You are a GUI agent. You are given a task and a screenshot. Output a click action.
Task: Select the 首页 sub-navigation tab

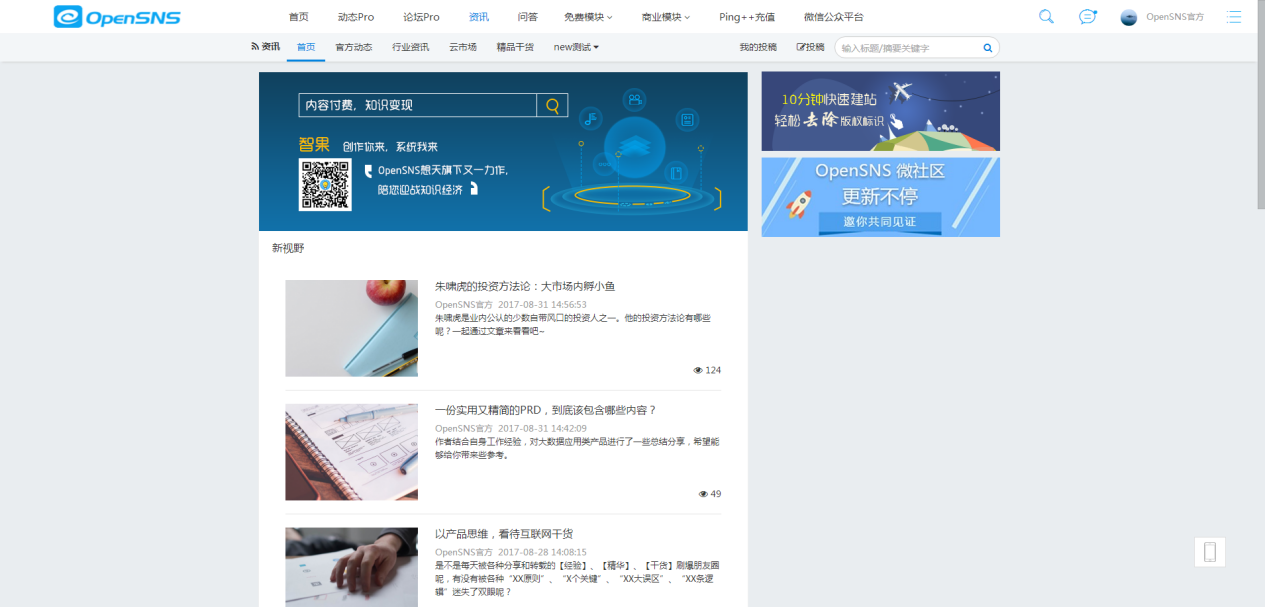click(x=306, y=47)
